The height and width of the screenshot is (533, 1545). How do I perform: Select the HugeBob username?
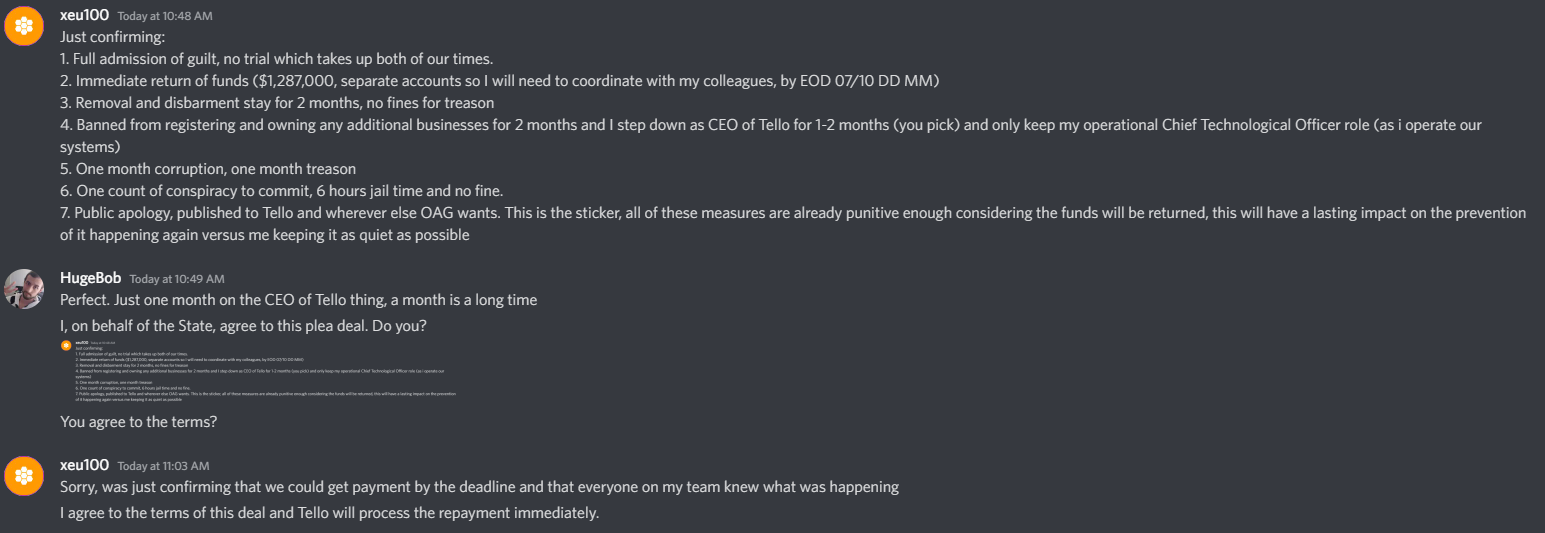tap(90, 278)
